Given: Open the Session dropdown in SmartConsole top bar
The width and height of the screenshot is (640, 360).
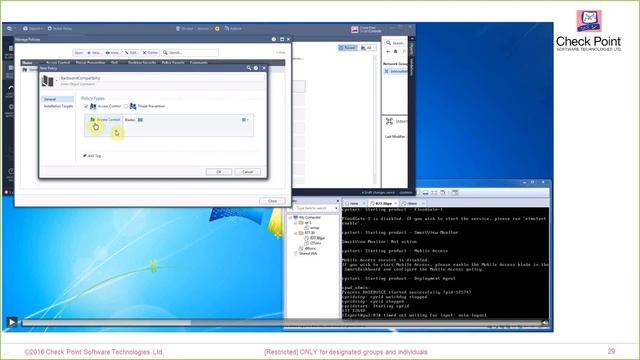Looking at the screenshot, I should [x=204, y=29].
